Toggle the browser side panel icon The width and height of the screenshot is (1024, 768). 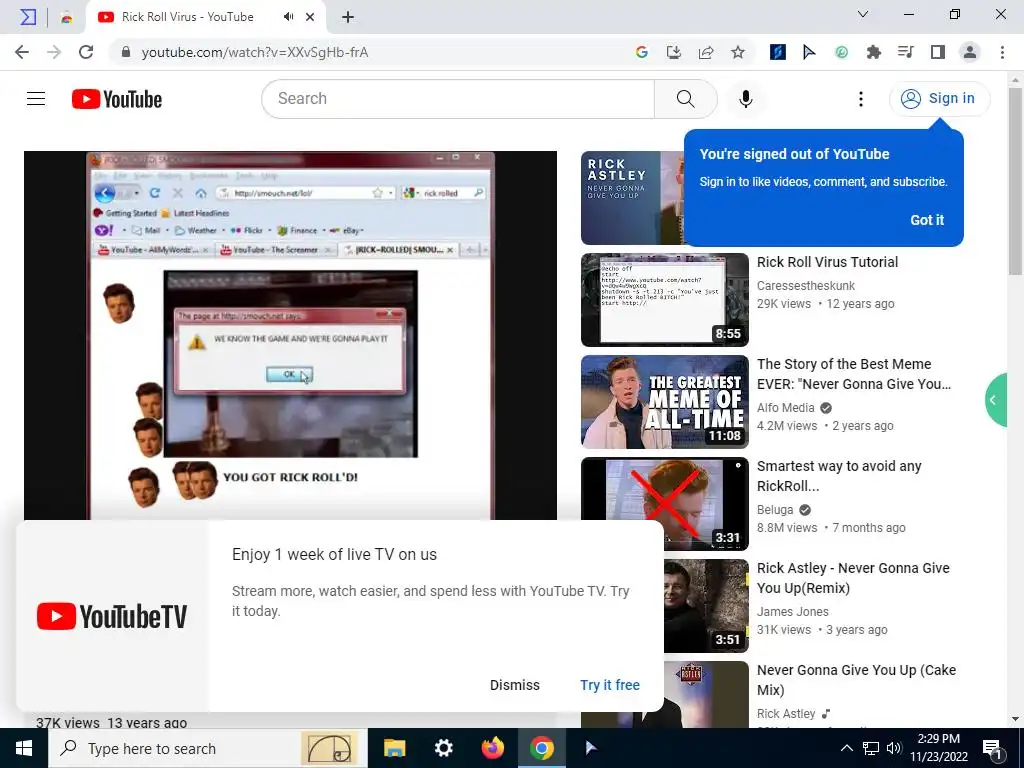[x=938, y=52]
